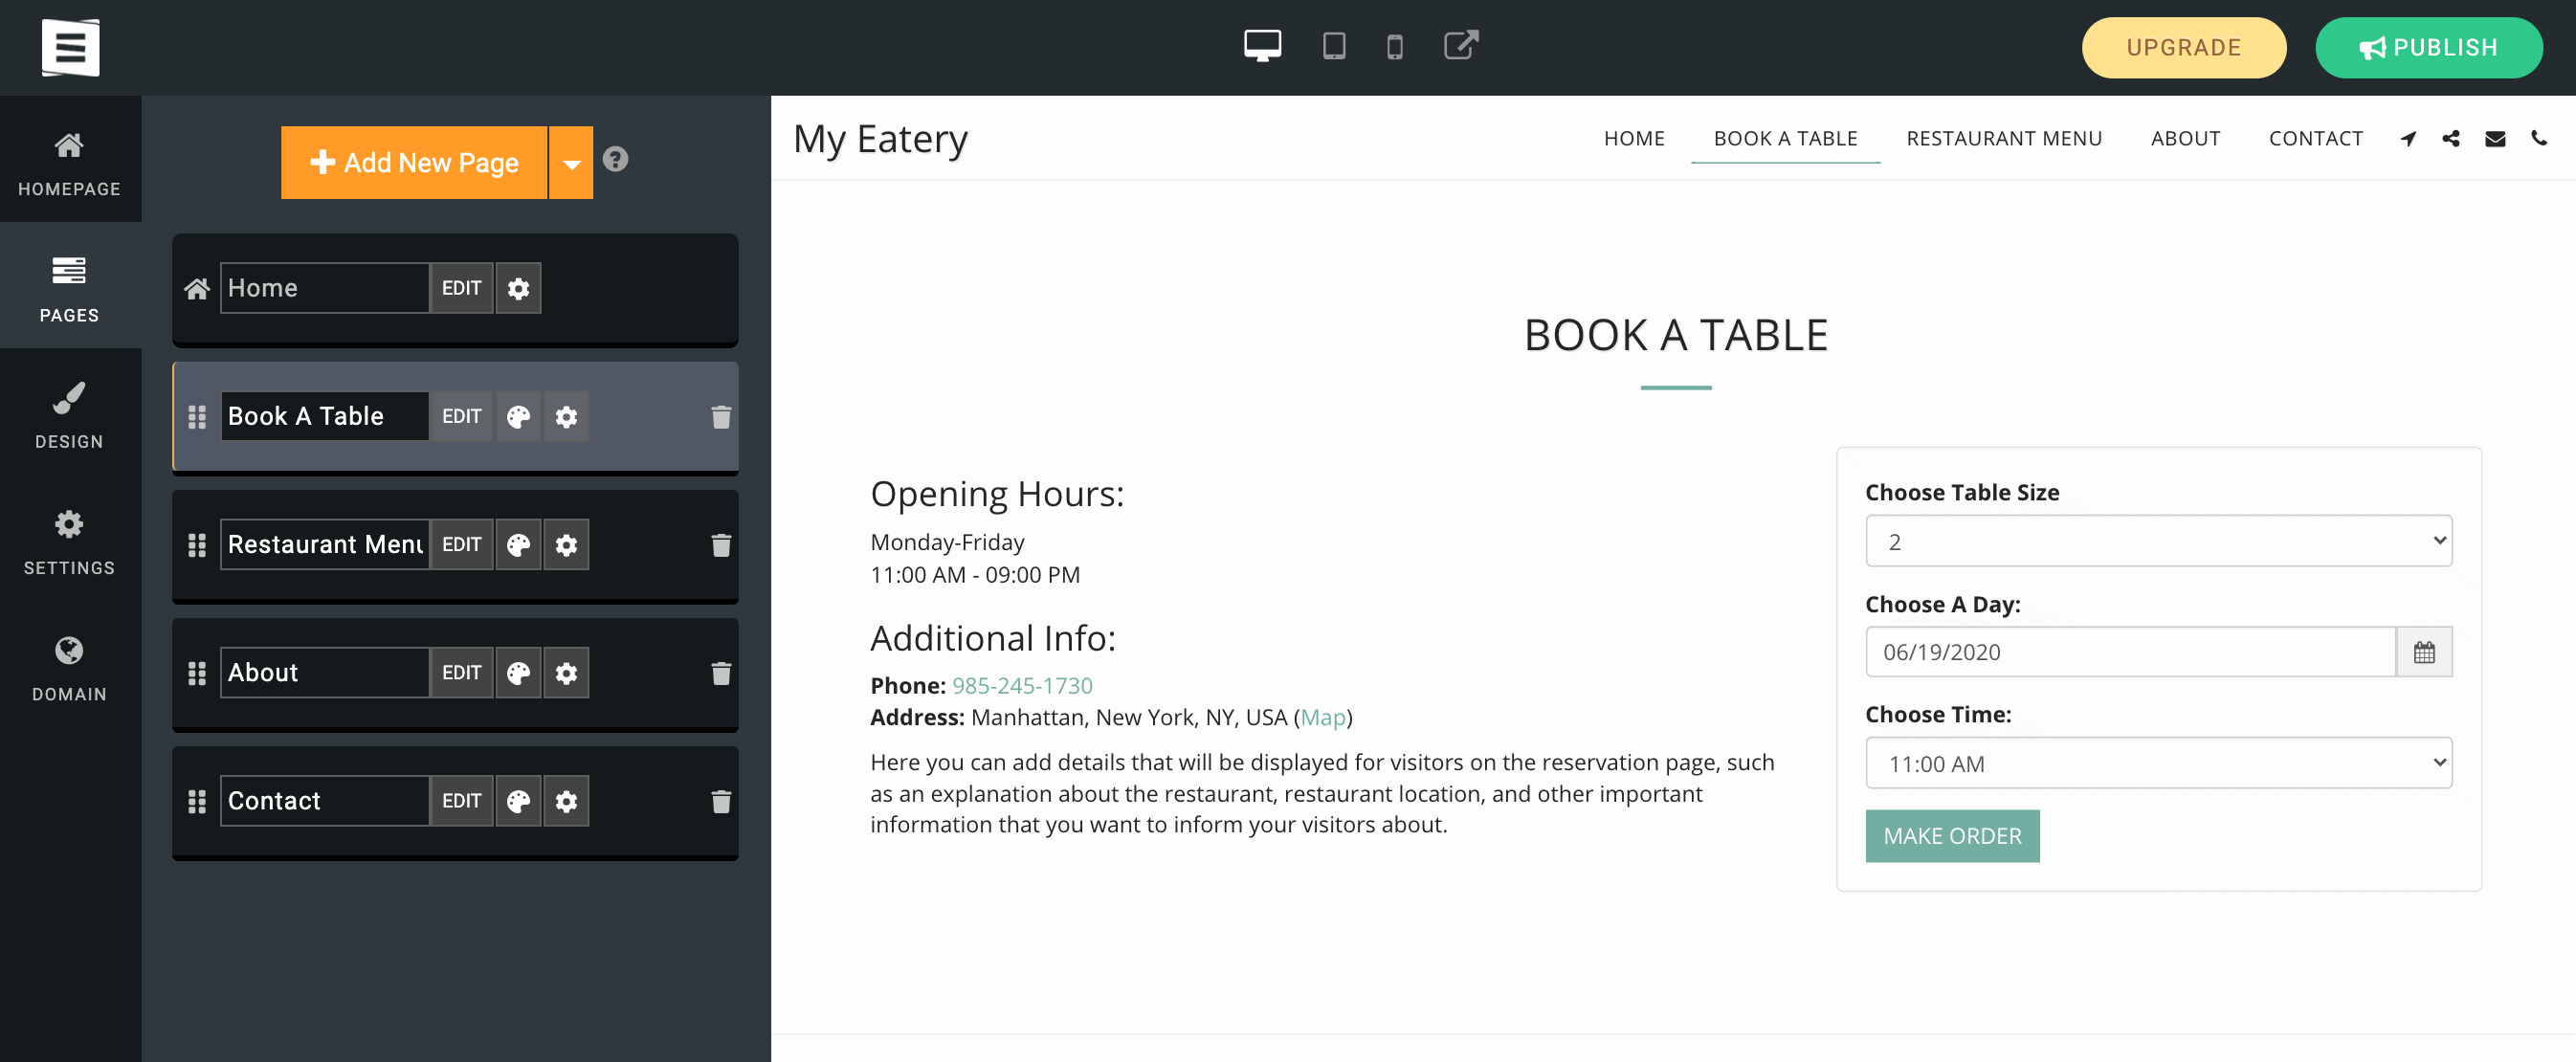Grab drag handle of Restaurant Menu row
Viewport: 2576px width, 1062px height.
tap(197, 545)
